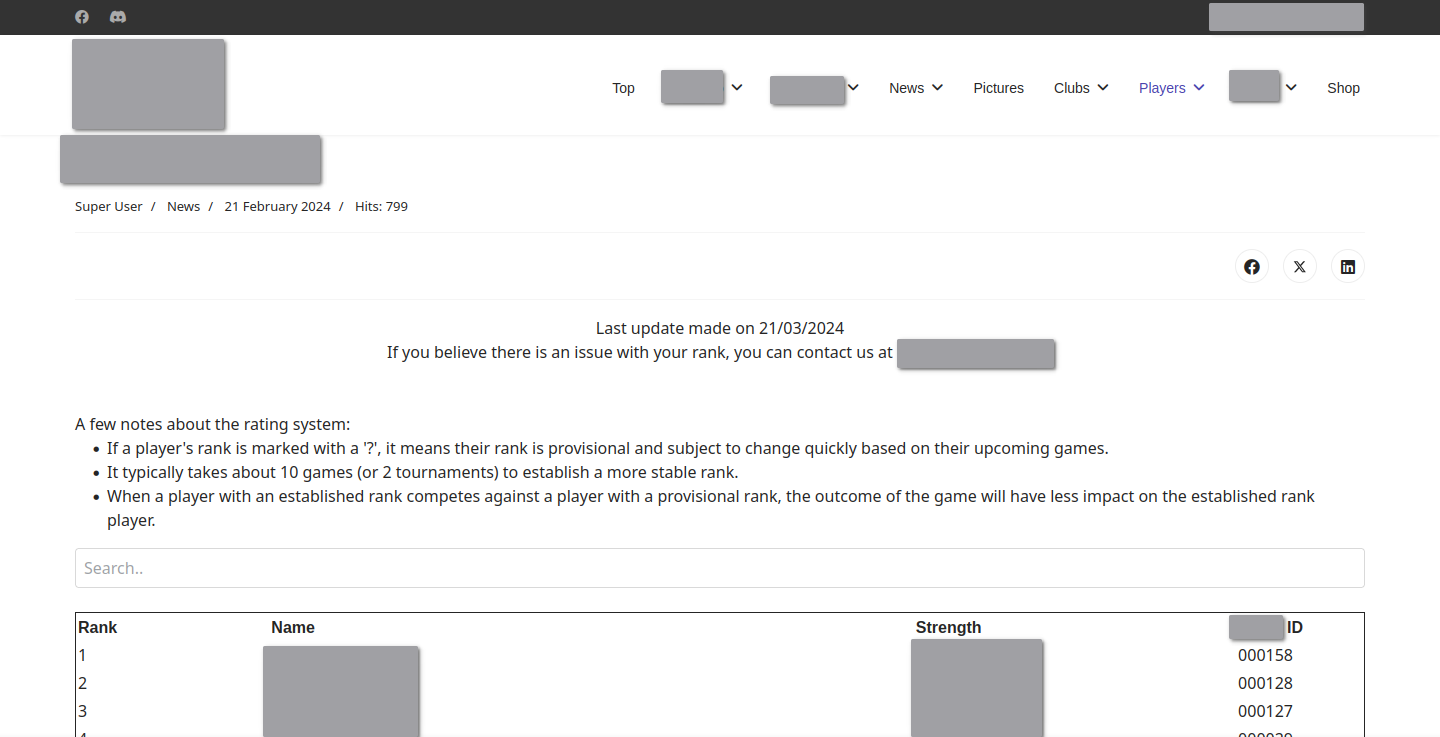Open the Facebook page from top bar
The height and width of the screenshot is (737, 1440).
coord(82,17)
